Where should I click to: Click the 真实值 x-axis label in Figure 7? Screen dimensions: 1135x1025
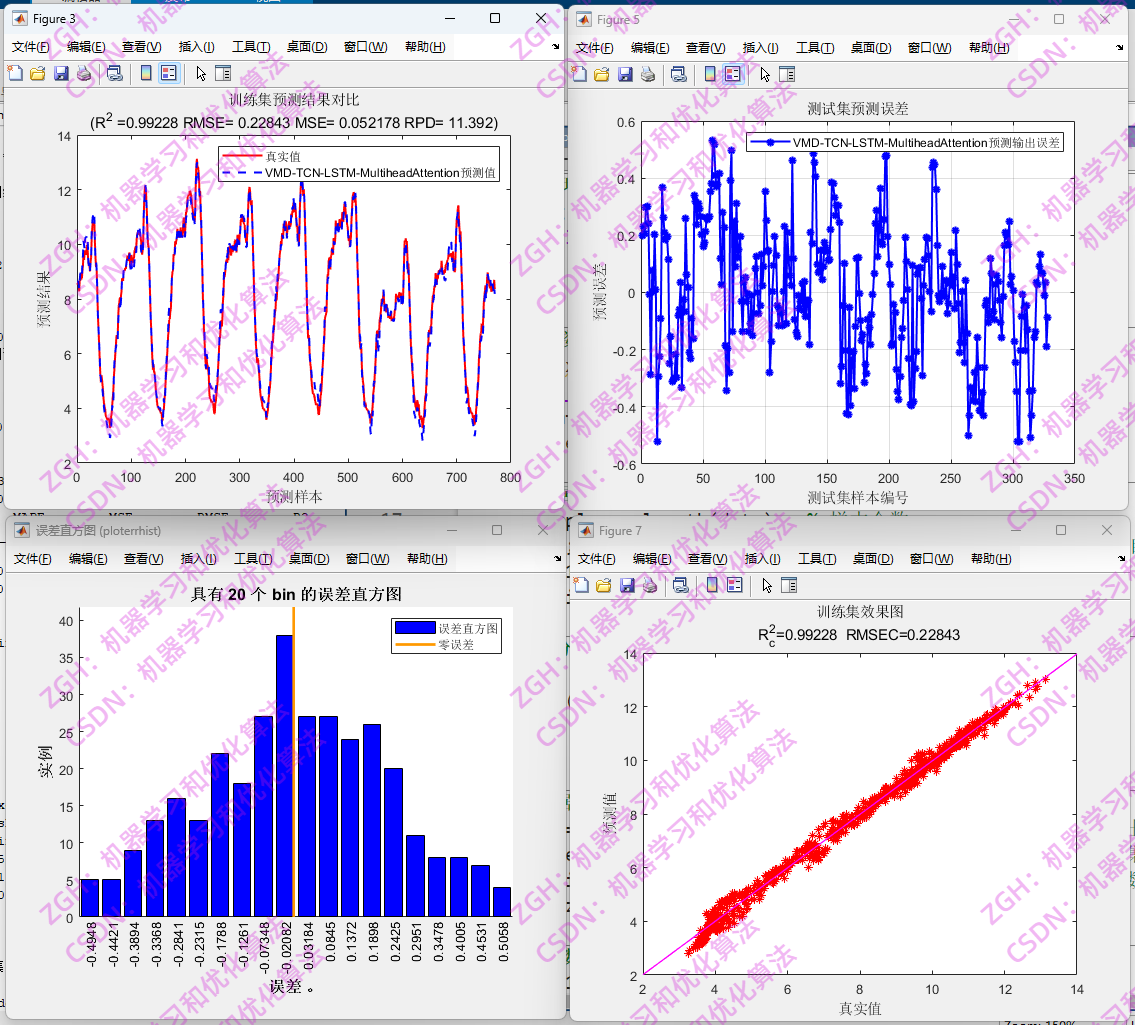pyautogui.click(x=860, y=1008)
